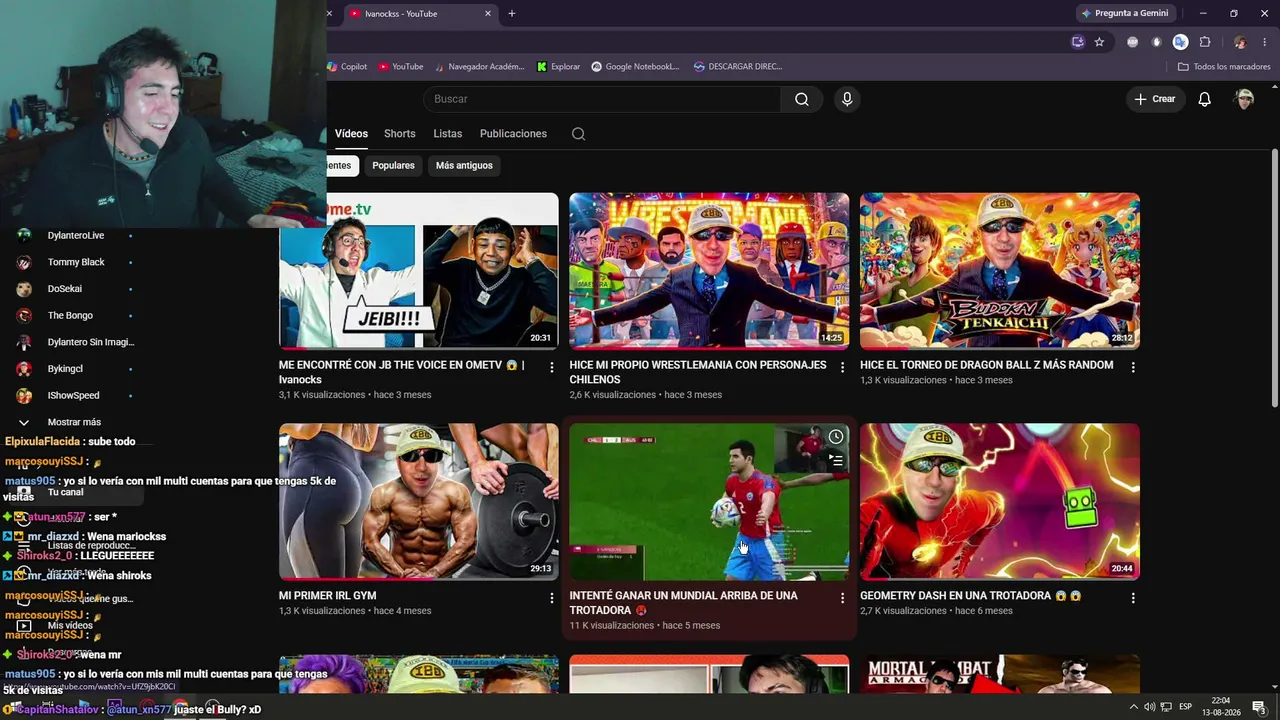Switch to the Videos tab
The height and width of the screenshot is (720, 1280).
(x=351, y=134)
